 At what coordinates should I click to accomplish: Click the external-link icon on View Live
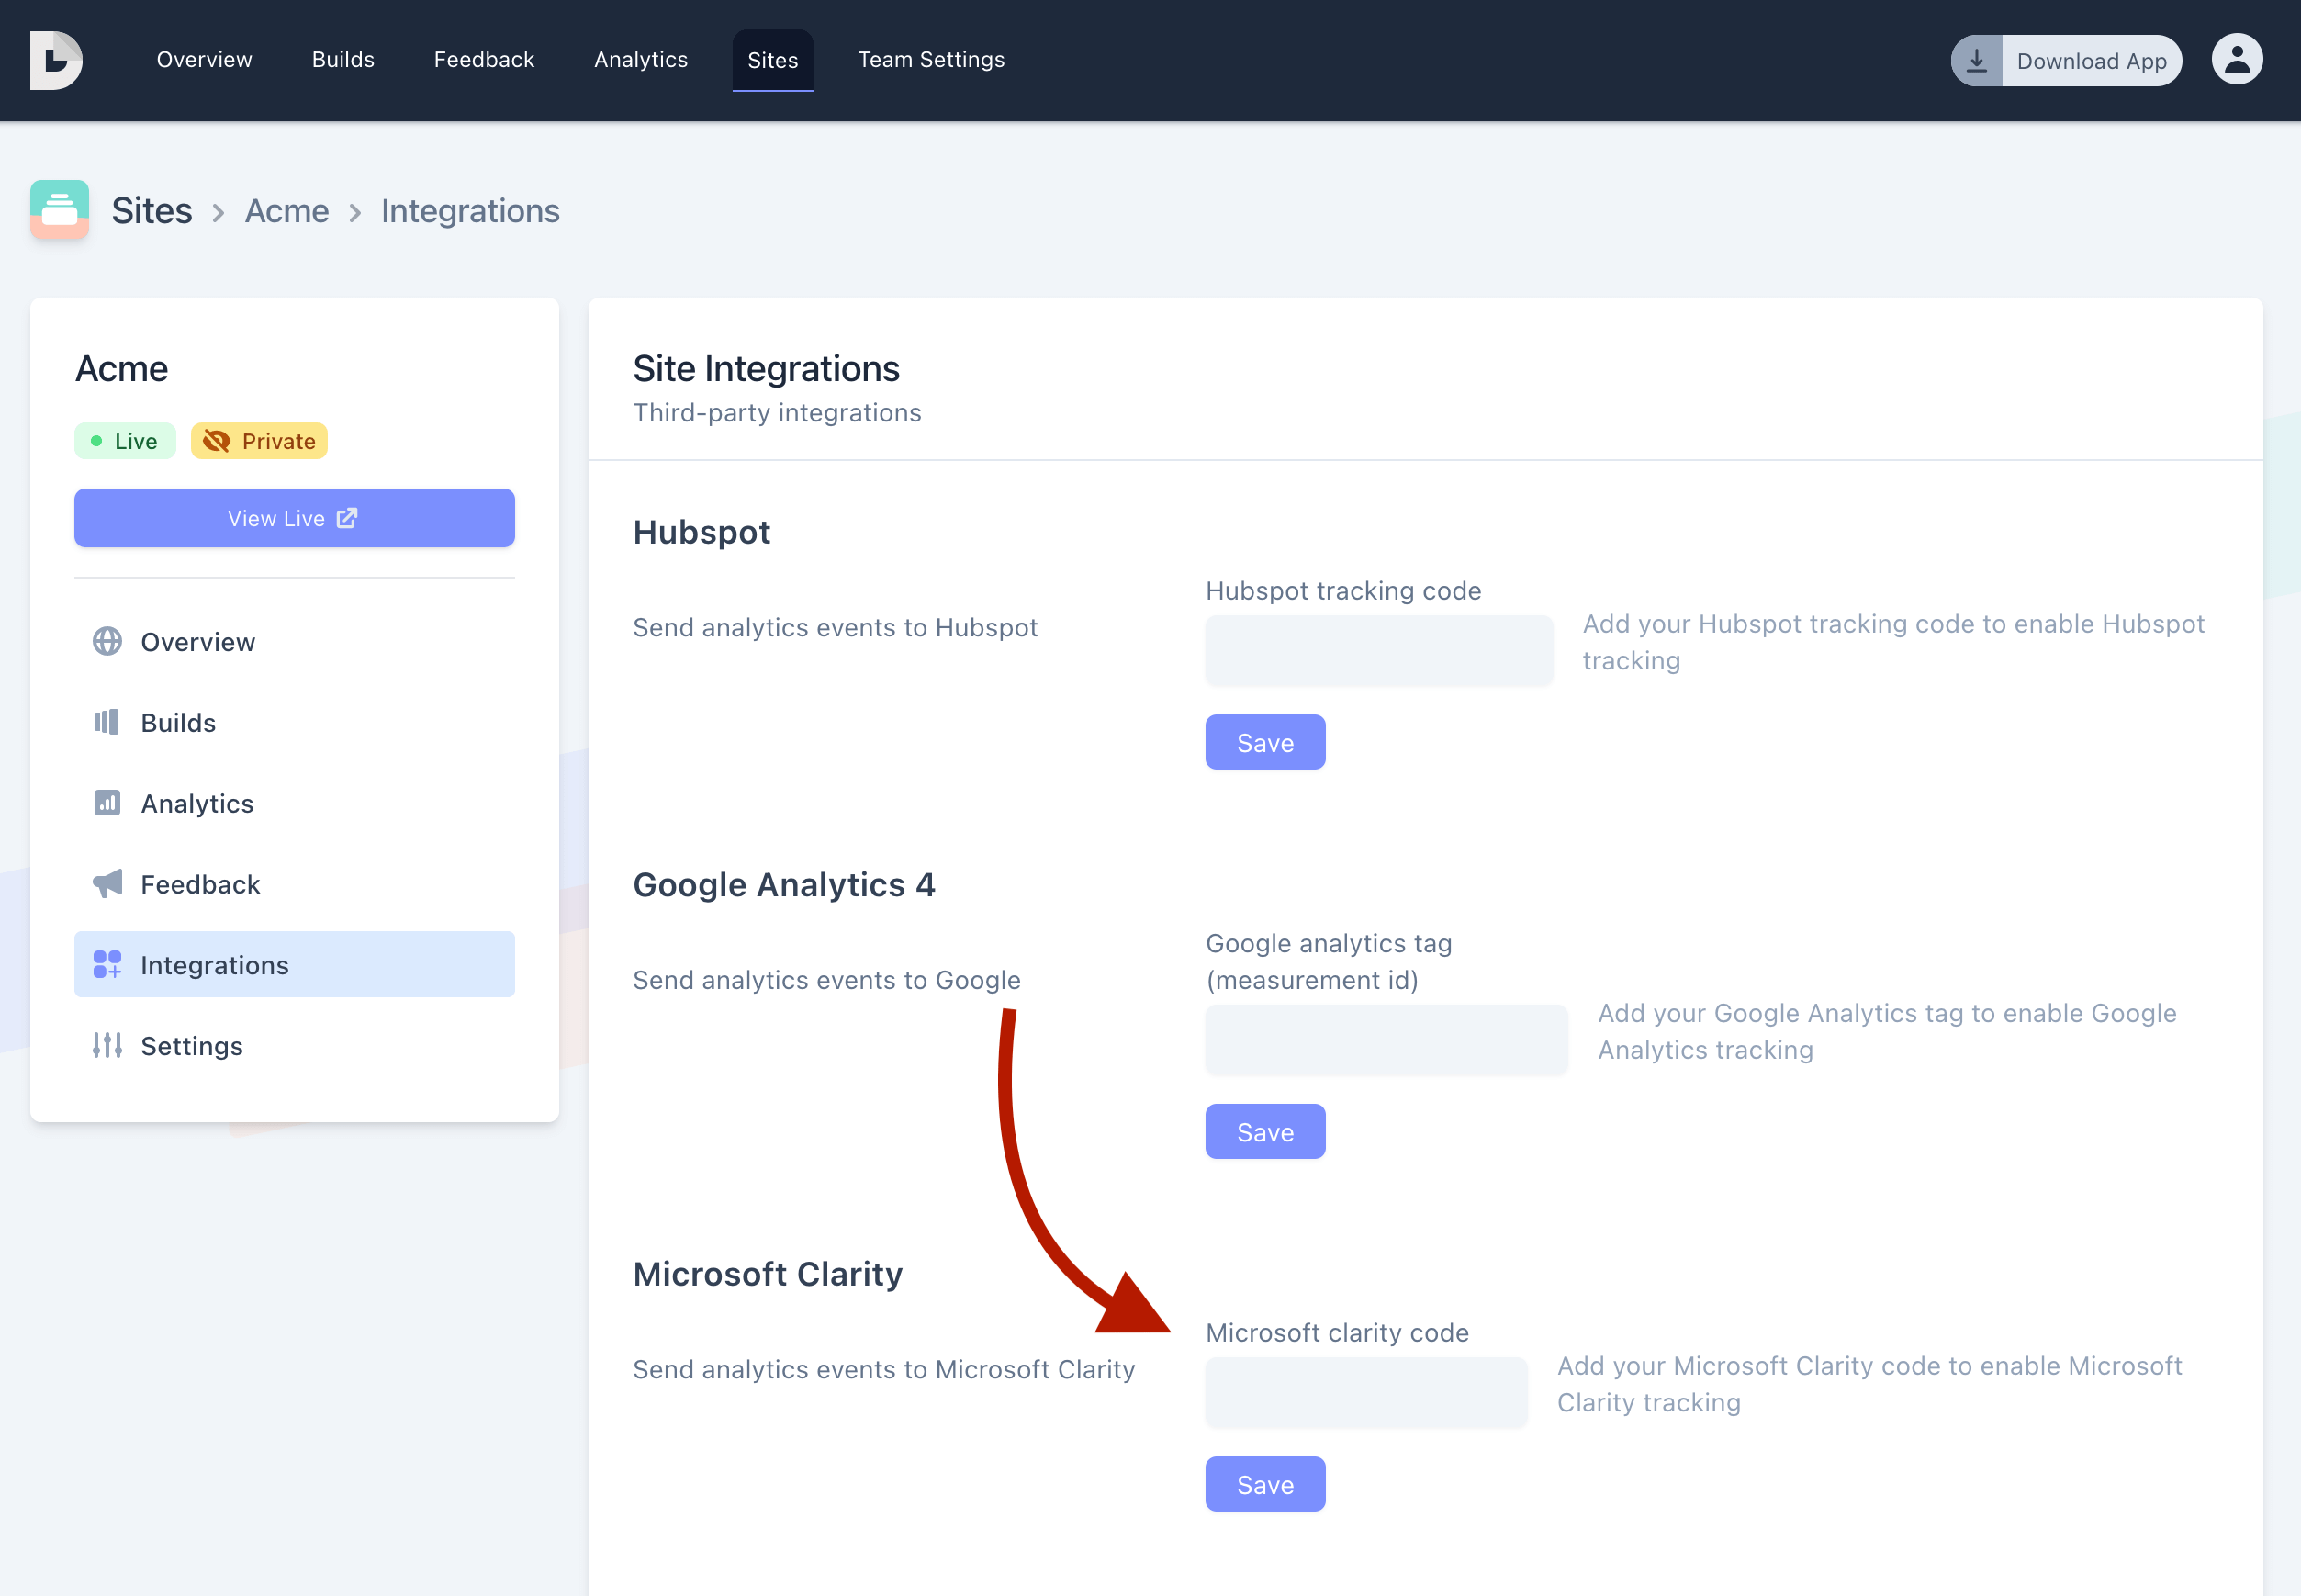tap(346, 517)
